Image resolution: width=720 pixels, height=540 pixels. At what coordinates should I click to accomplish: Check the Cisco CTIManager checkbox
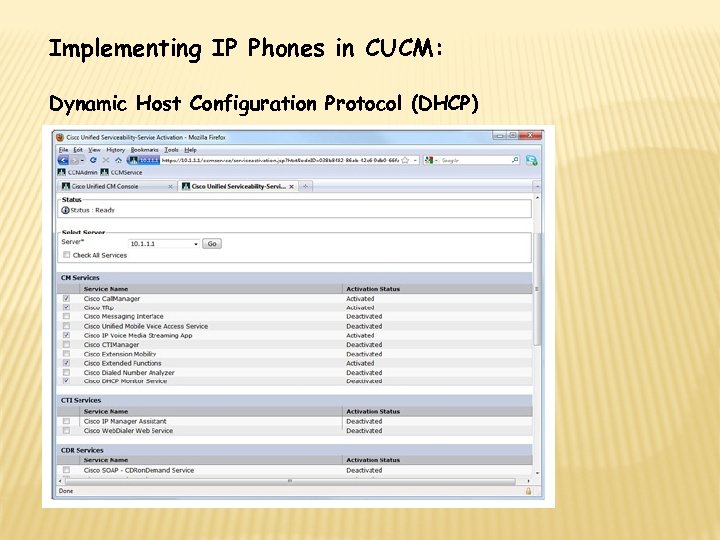tap(66, 344)
